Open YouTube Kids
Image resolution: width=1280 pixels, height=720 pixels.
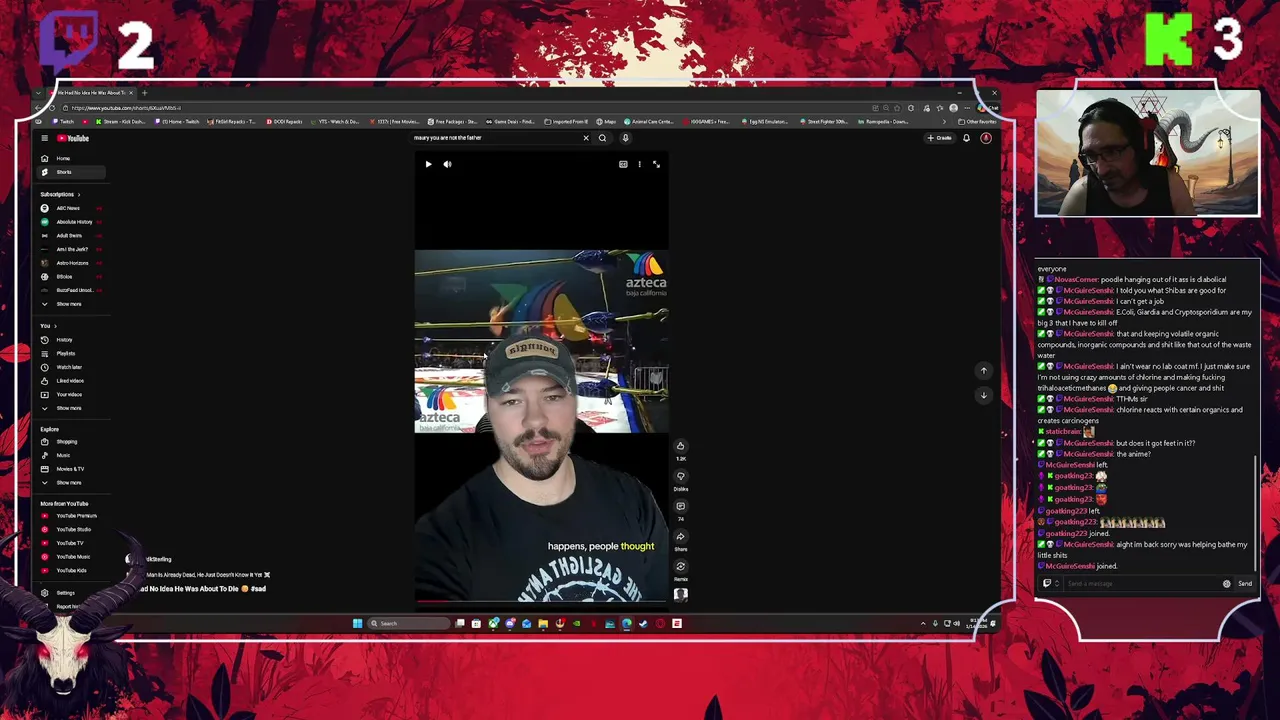click(x=70, y=570)
